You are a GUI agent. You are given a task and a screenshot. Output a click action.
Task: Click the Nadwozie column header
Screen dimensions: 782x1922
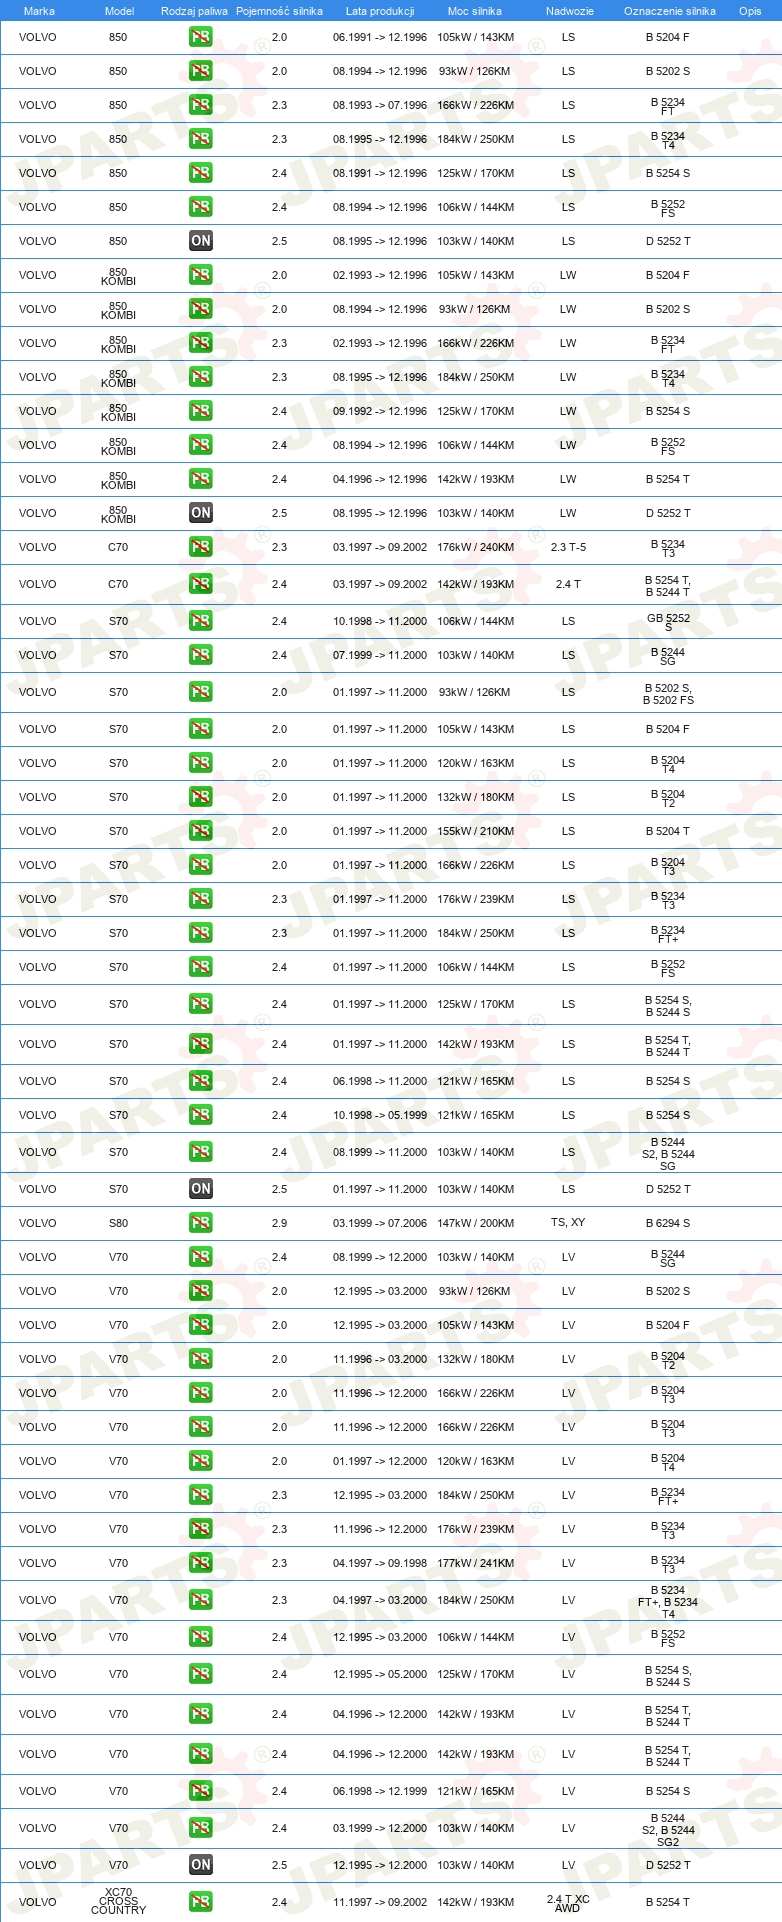[x=569, y=11]
